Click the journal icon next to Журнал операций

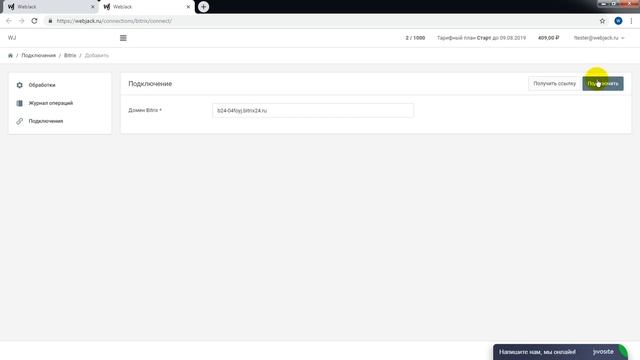click(19, 103)
